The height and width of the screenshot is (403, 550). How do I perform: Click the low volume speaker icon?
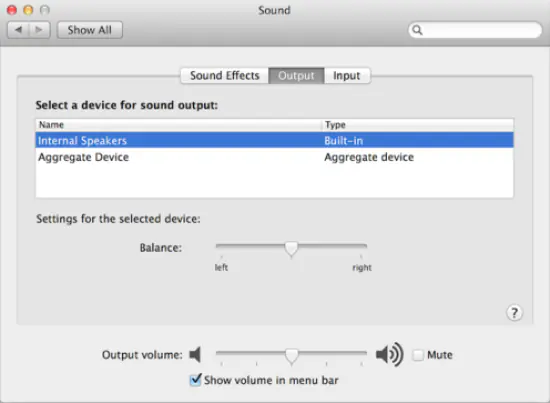pyautogui.click(x=195, y=355)
